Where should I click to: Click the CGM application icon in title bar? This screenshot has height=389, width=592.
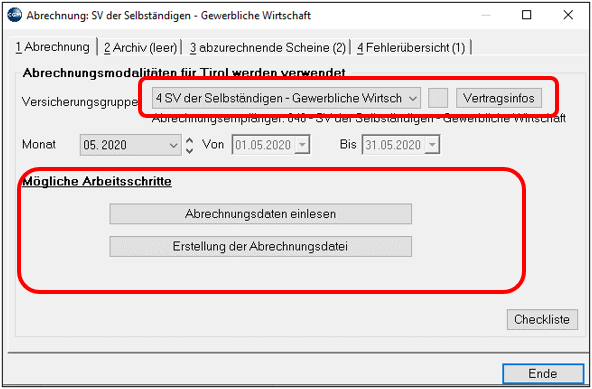[15, 15]
